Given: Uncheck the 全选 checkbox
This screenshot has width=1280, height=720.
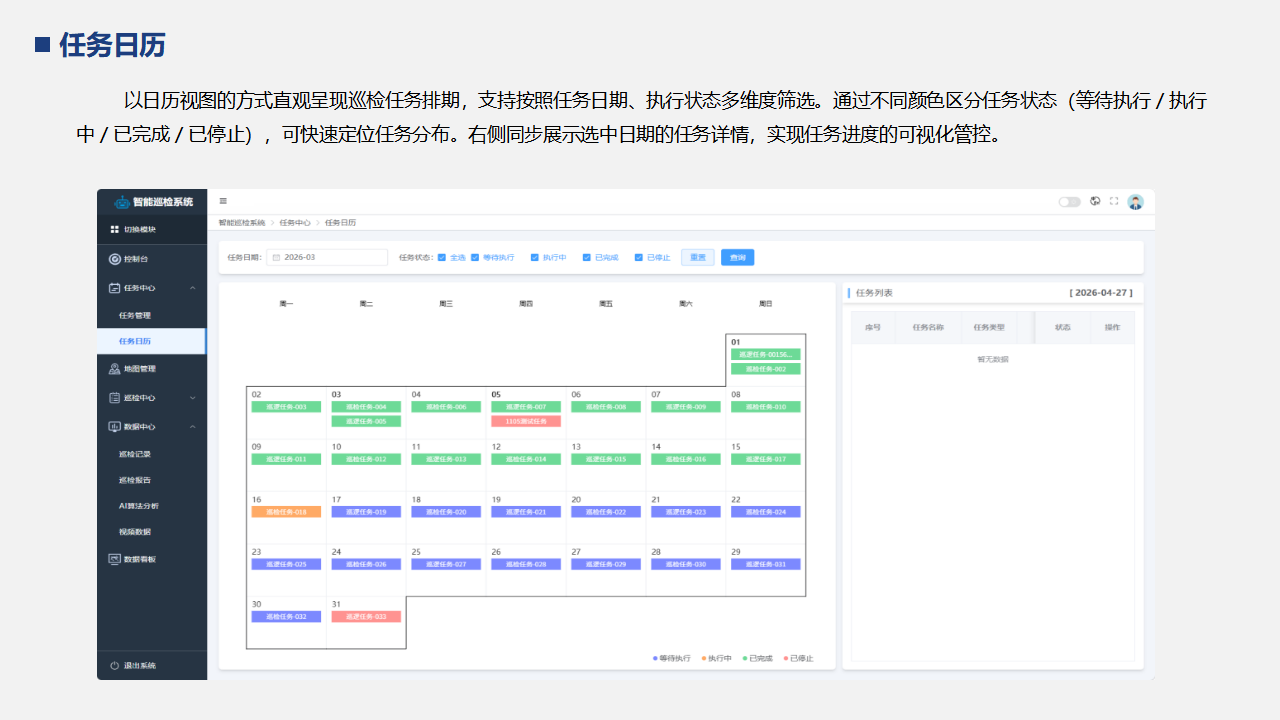Looking at the screenshot, I should point(442,257).
